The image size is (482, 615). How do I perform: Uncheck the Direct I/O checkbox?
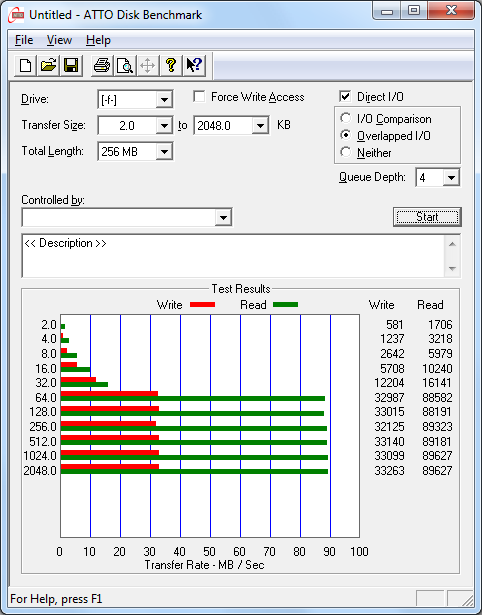[x=345, y=96]
